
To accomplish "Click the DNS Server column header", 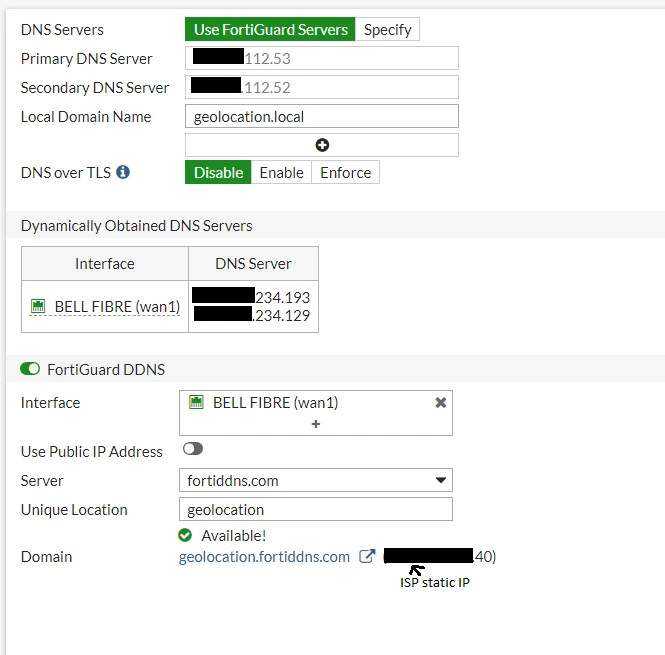I will click(x=253, y=263).
